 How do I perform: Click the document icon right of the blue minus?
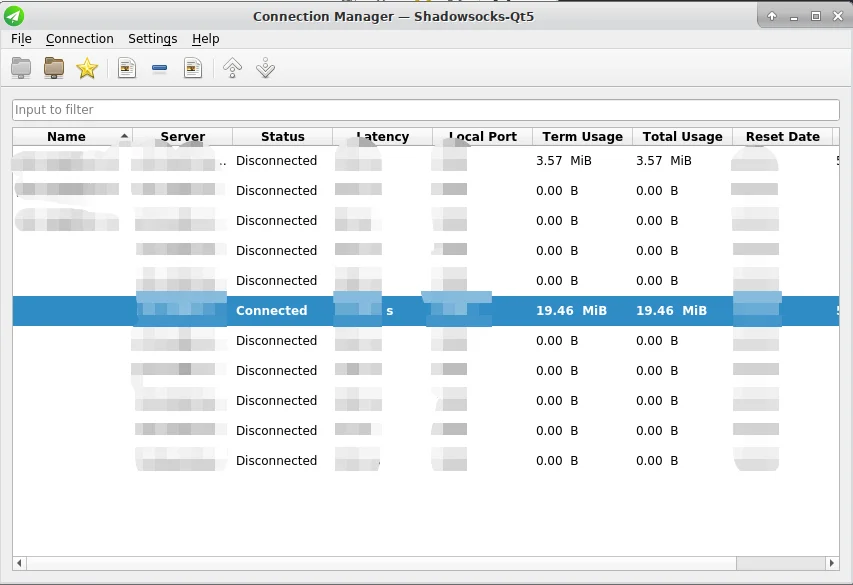193,68
